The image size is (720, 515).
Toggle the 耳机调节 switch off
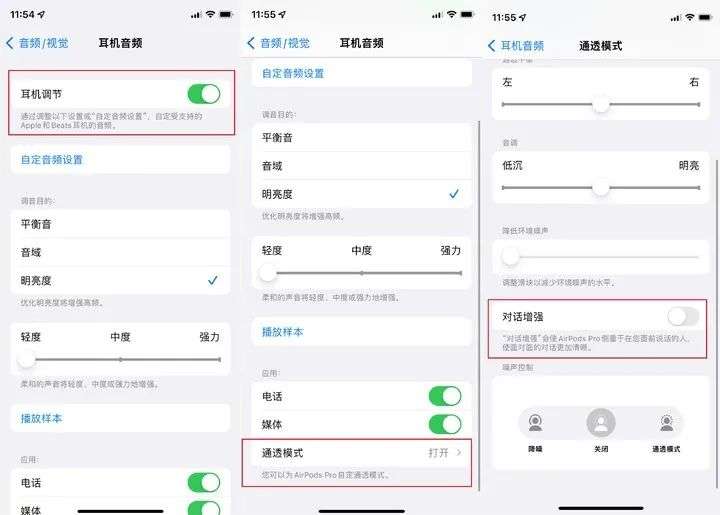click(x=204, y=94)
